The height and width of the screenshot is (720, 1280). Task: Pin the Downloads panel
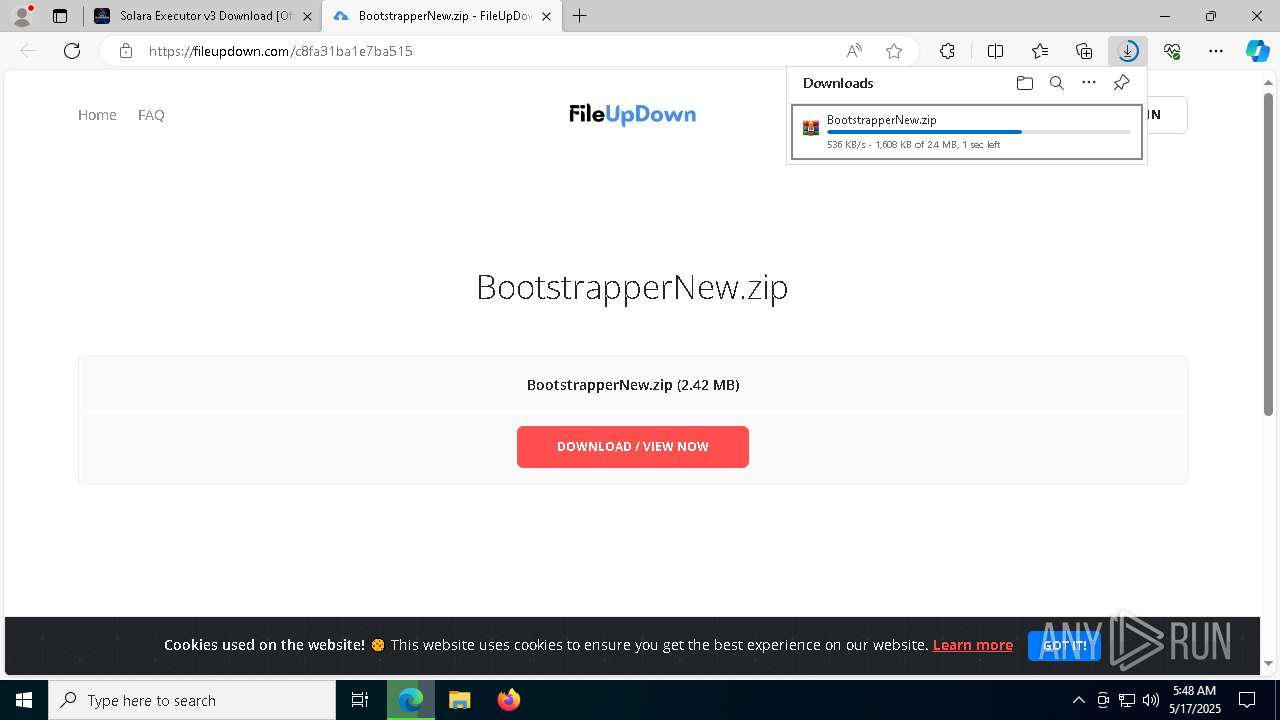tap(1121, 83)
